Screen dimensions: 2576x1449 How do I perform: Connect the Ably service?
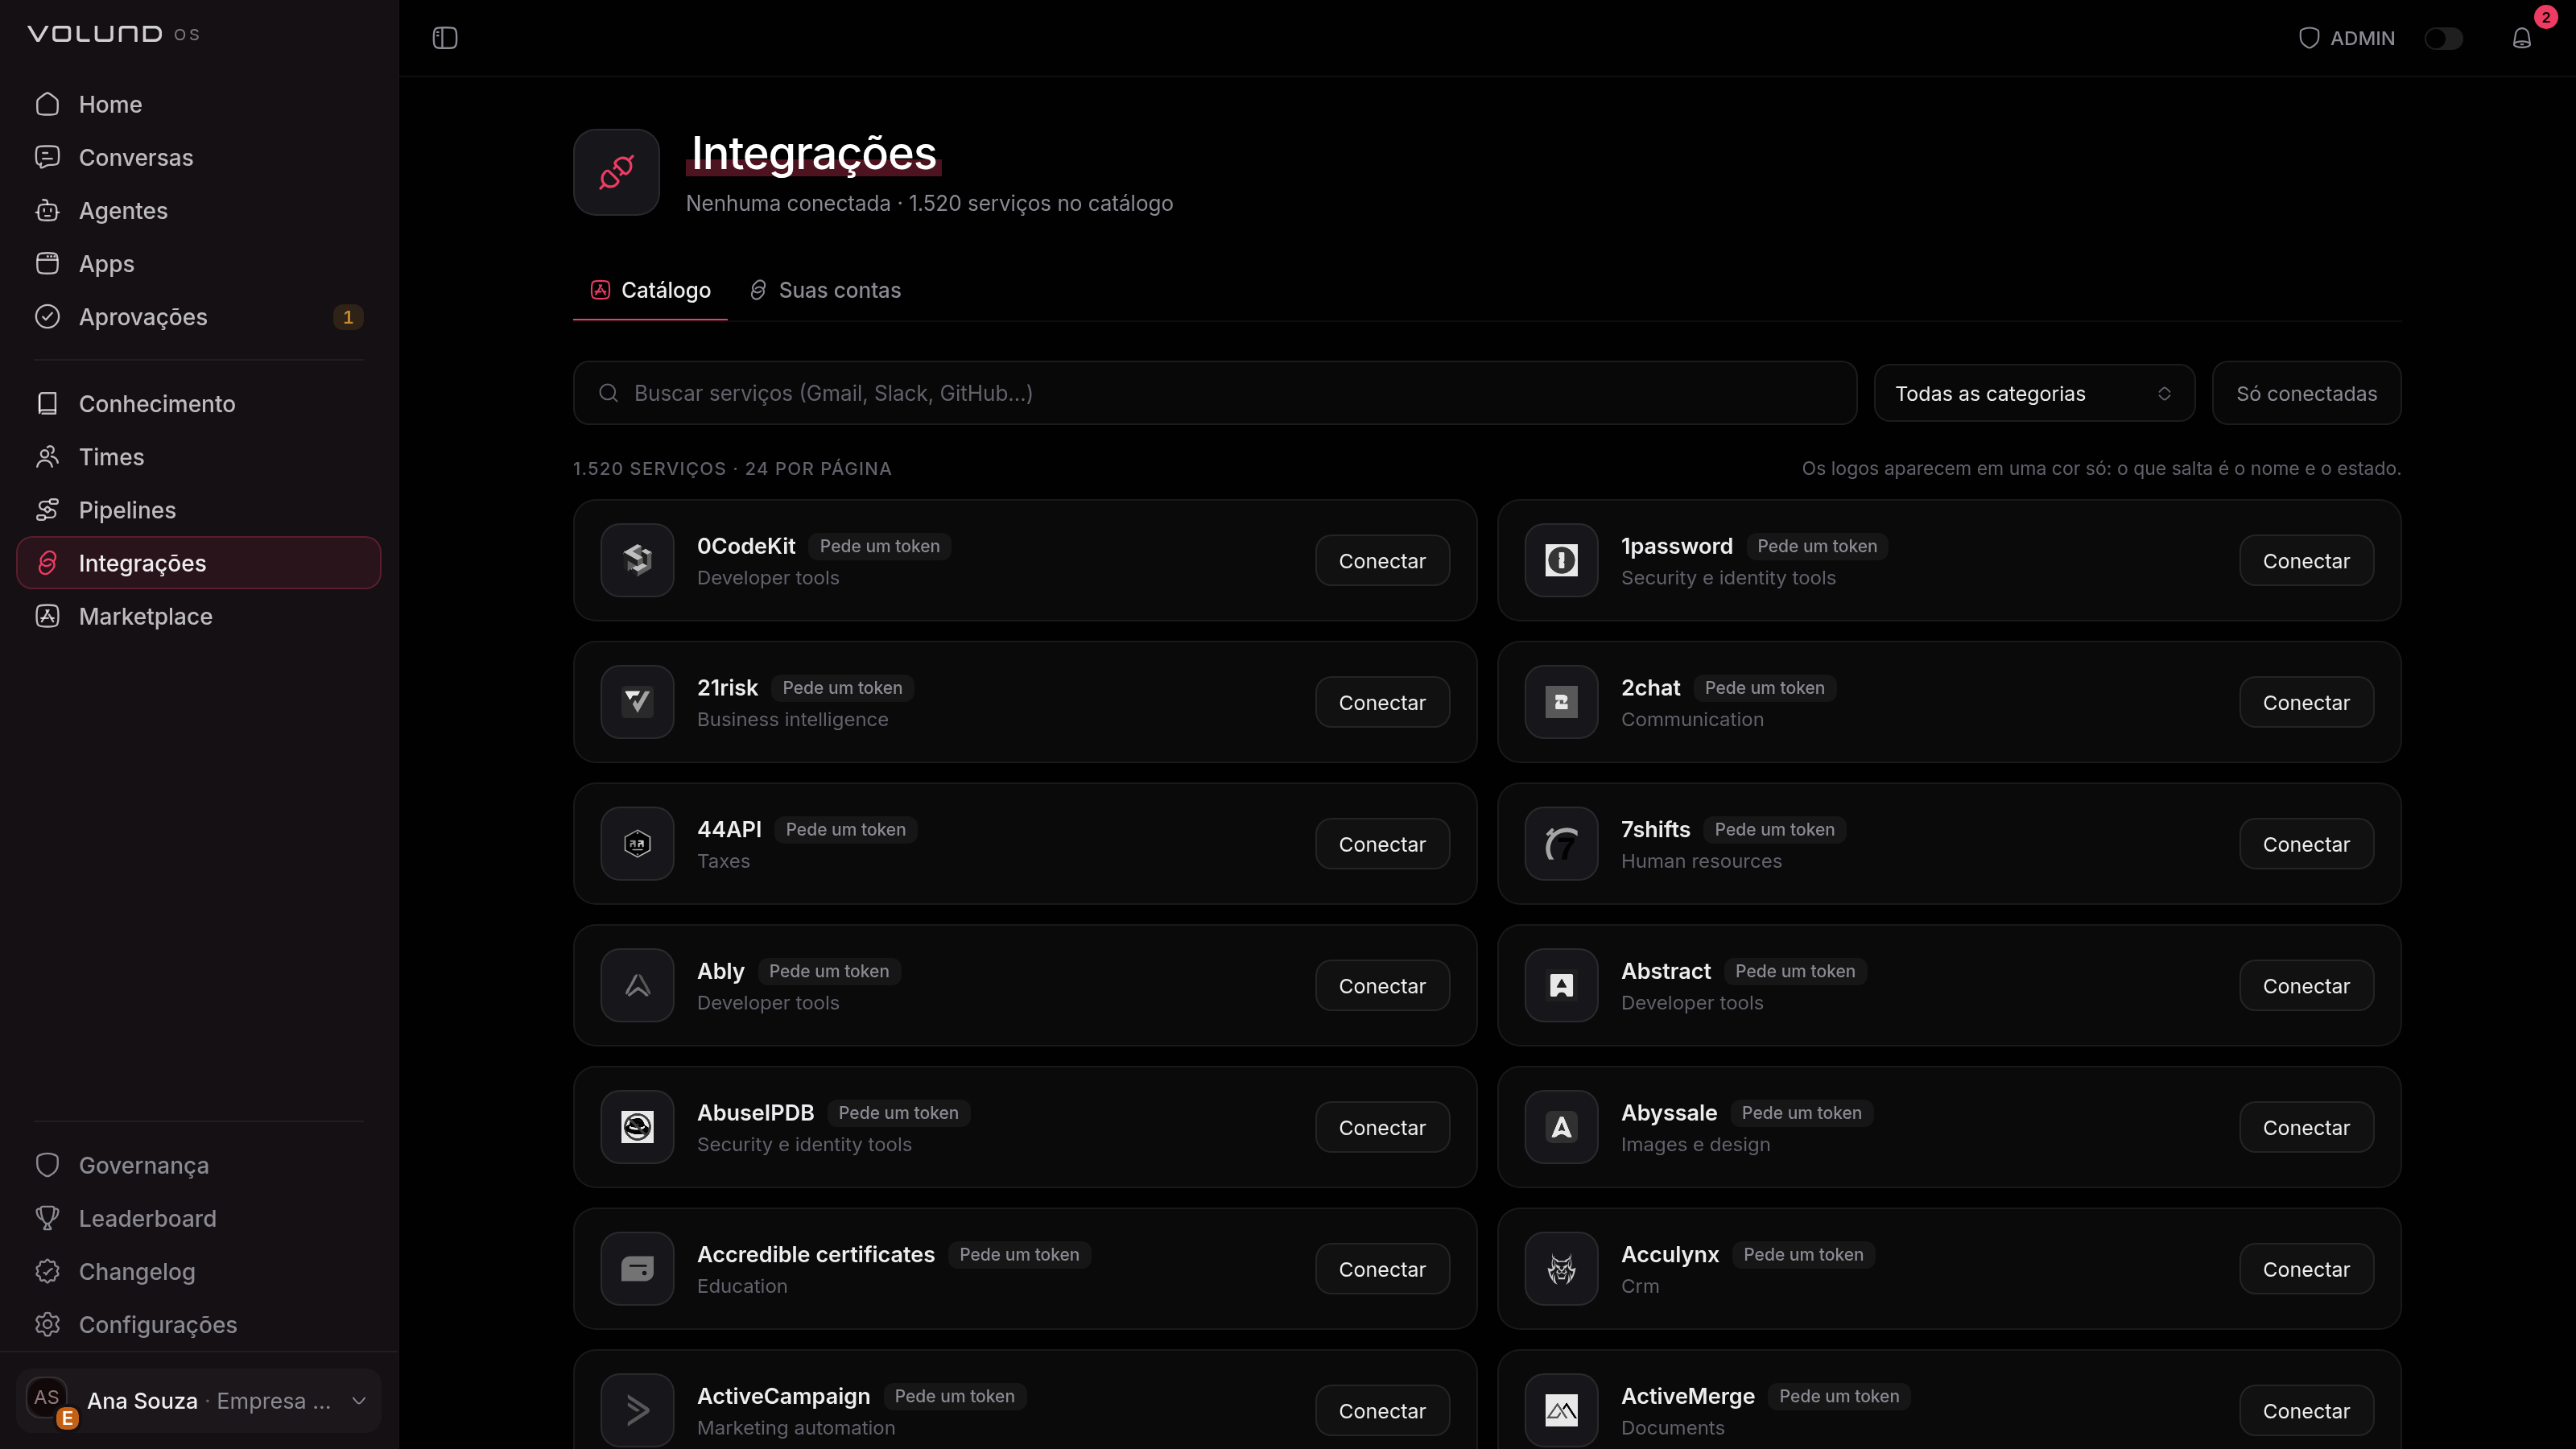[1382, 985]
